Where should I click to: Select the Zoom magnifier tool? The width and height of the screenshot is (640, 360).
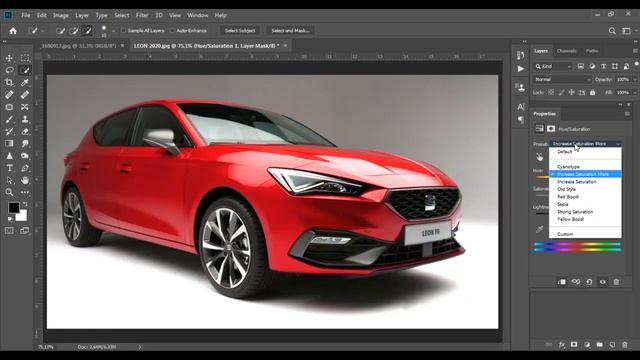pos(9,192)
